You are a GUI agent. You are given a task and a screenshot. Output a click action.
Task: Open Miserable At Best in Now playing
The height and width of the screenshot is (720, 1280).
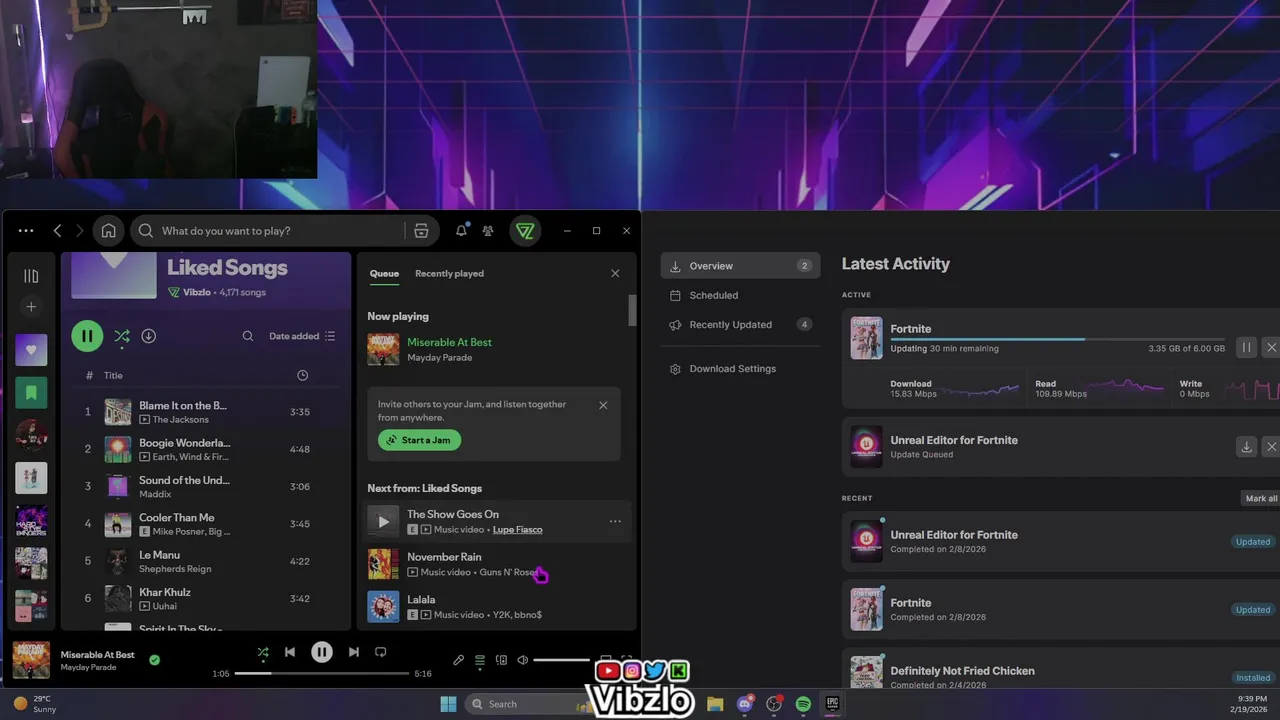tap(449, 342)
